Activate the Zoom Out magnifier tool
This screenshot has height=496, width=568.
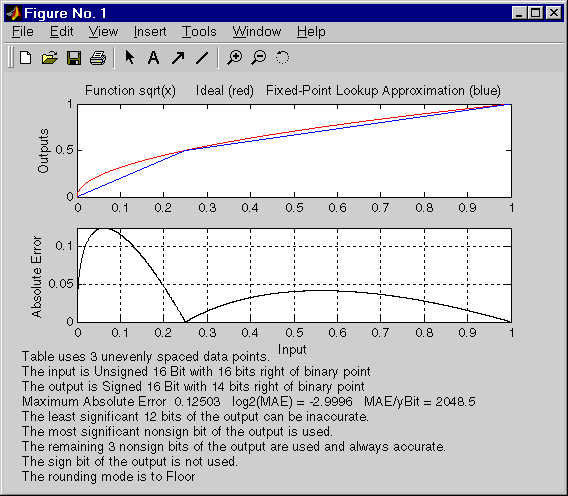(x=259, y=58)
